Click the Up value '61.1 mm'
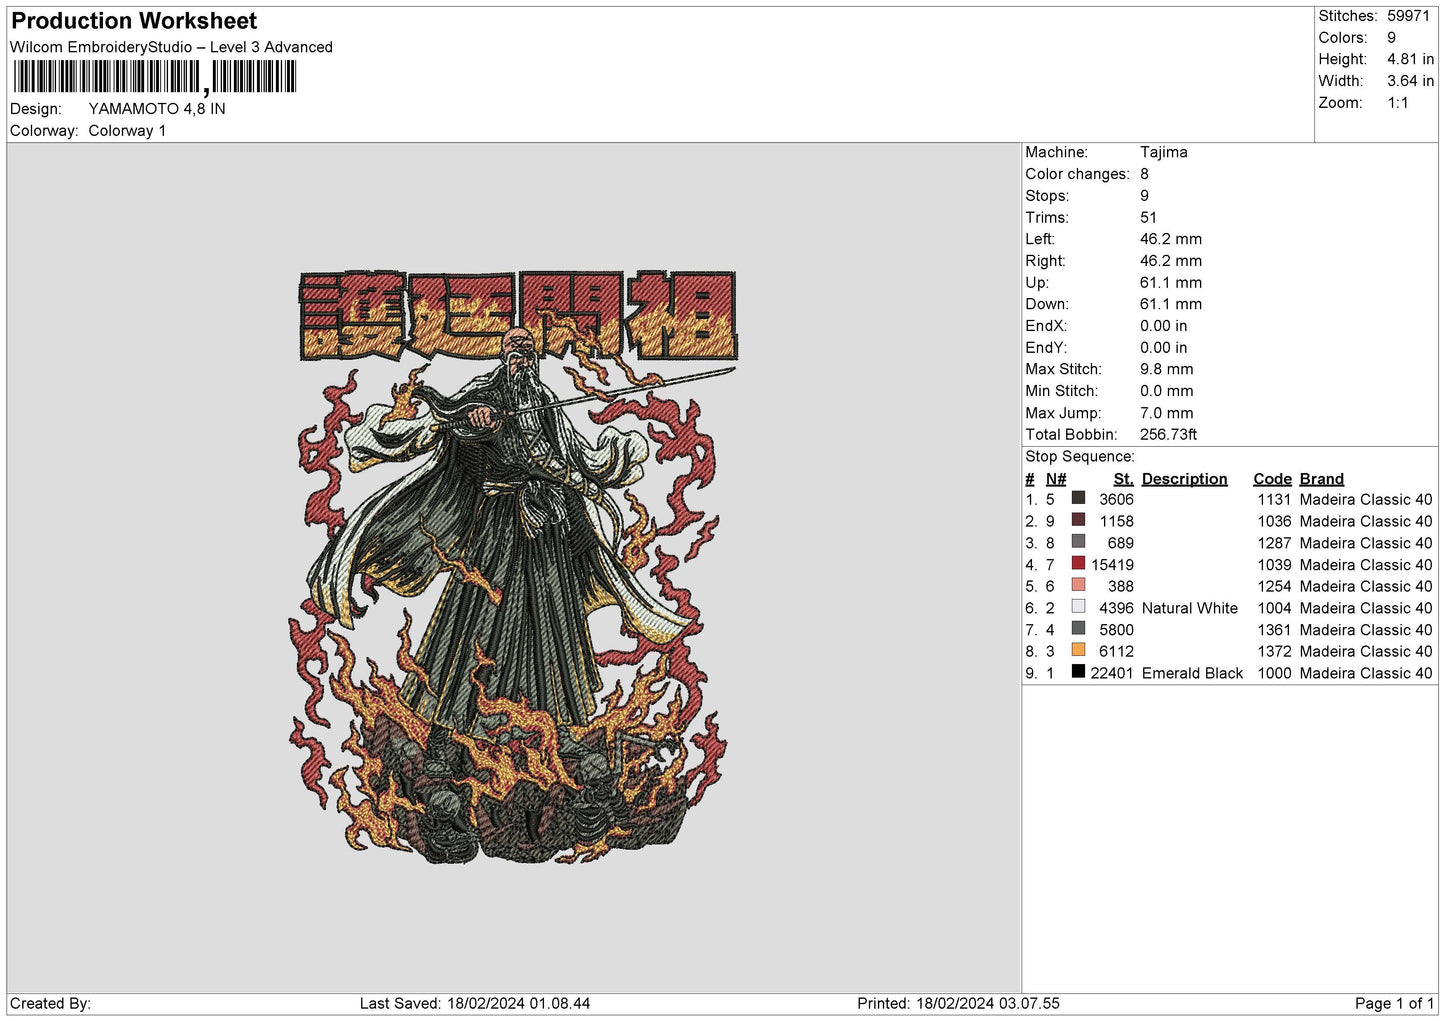The width and height of the screenshot is (1445, 1021). pyautogui.click(x=1171, y=283)
